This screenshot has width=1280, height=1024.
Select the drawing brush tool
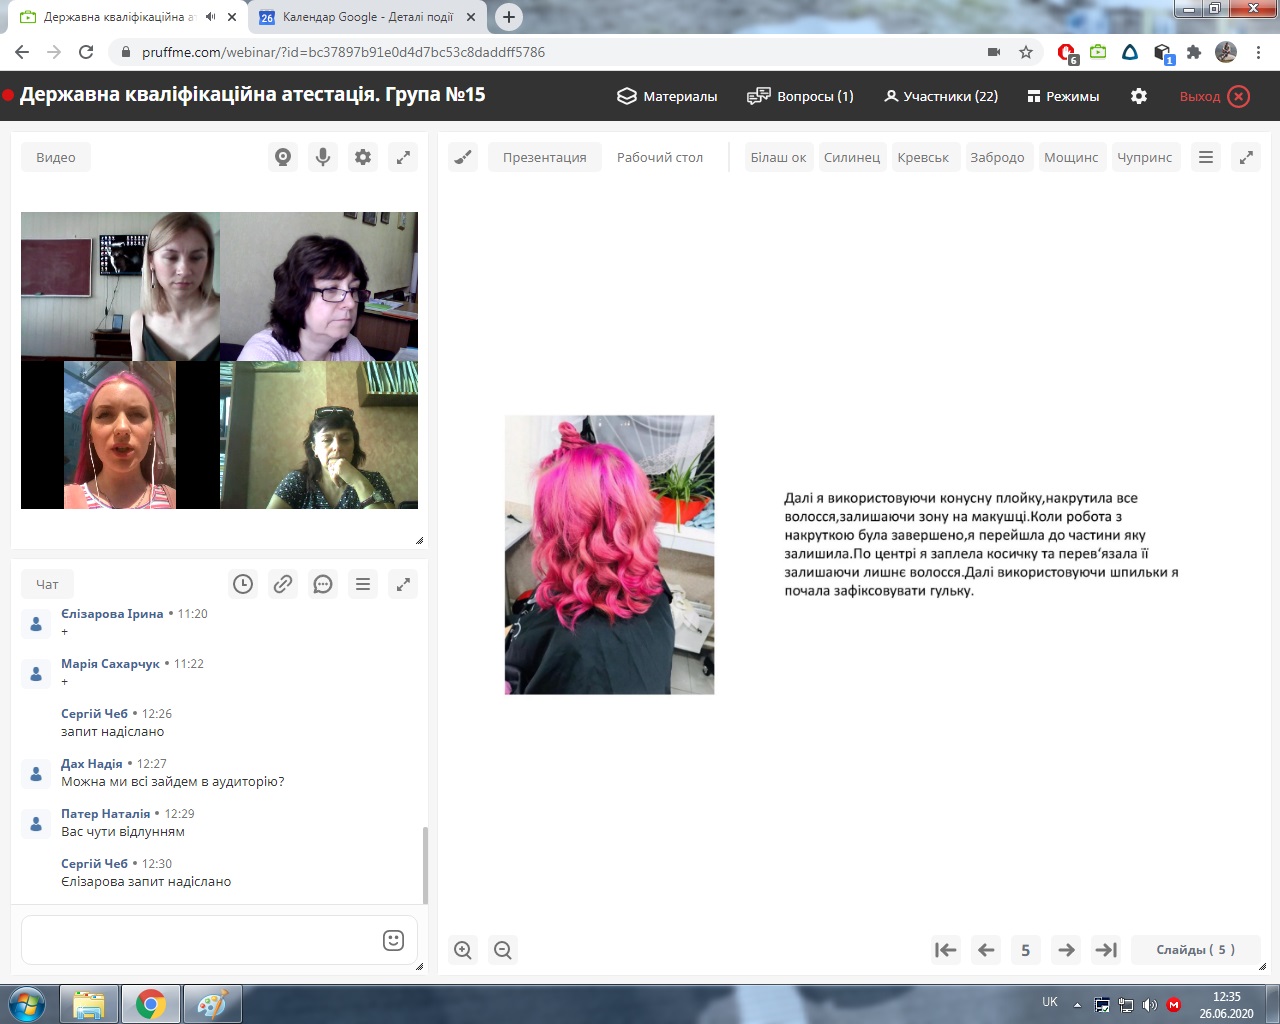pos(463,157)
